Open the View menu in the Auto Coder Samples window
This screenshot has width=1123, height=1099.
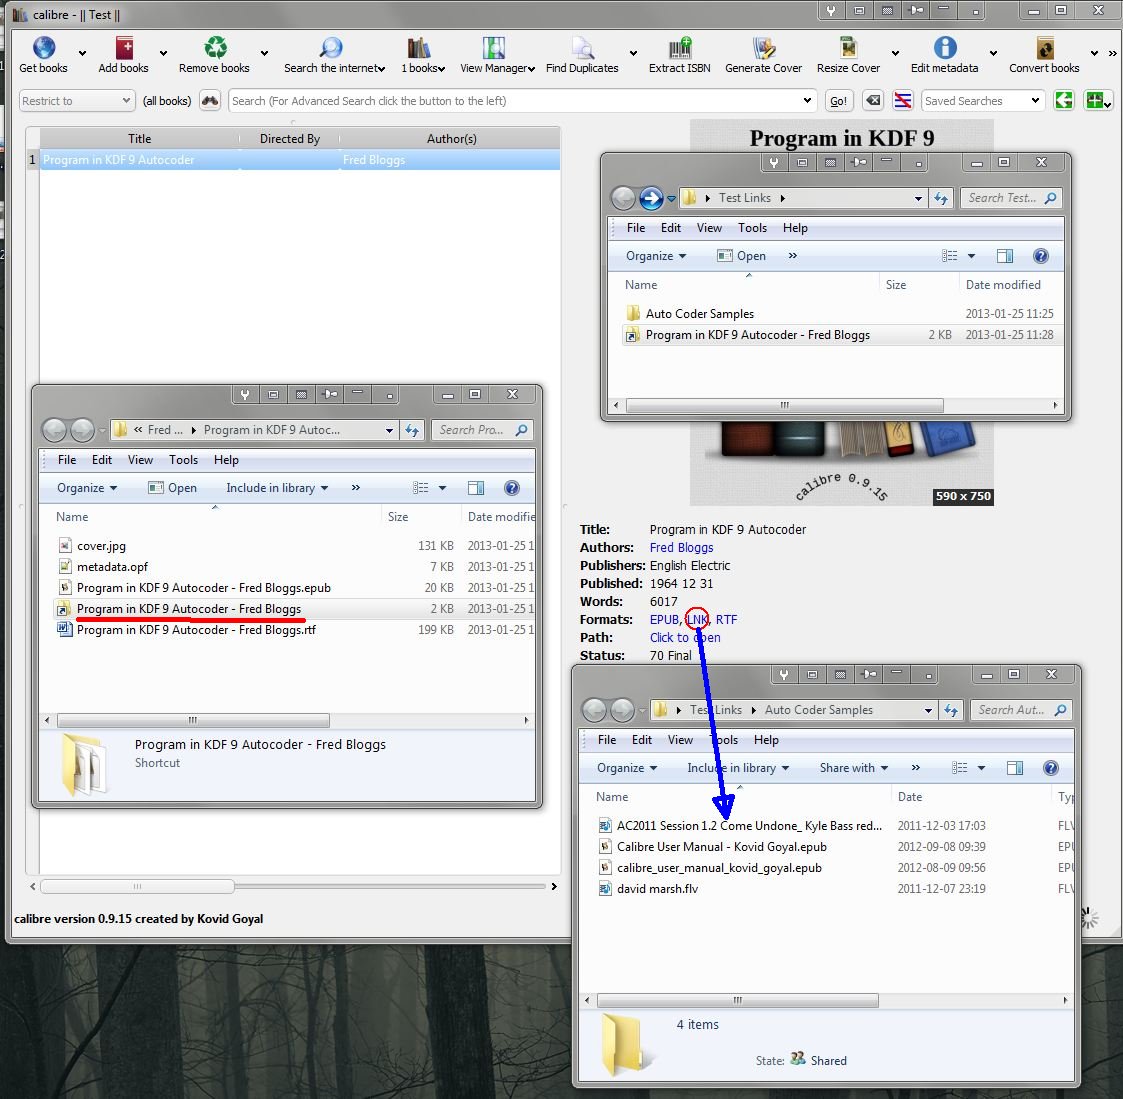point(680,740)
